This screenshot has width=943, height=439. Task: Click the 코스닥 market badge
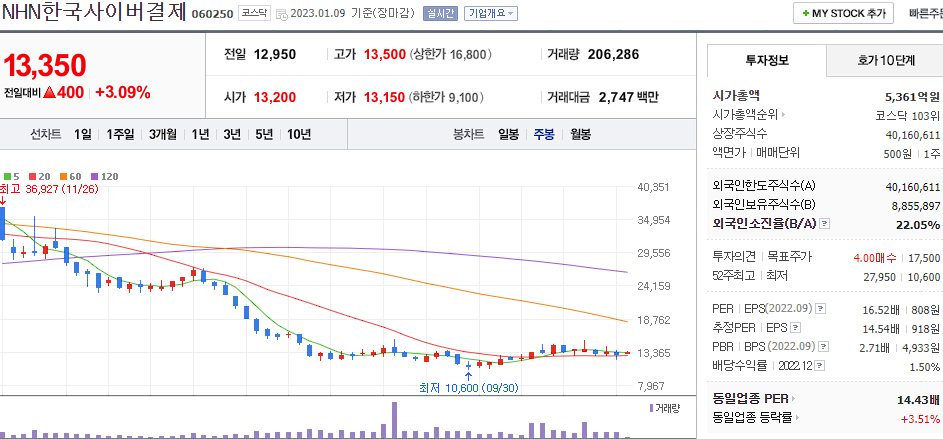click(254, 13)
